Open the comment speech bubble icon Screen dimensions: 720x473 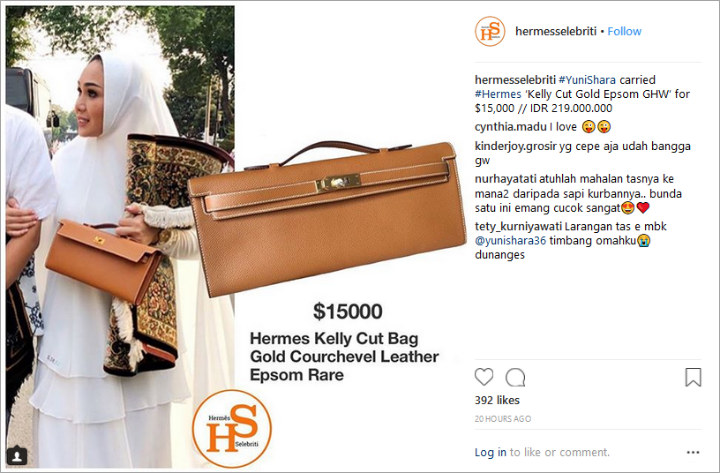pos(515,377)
